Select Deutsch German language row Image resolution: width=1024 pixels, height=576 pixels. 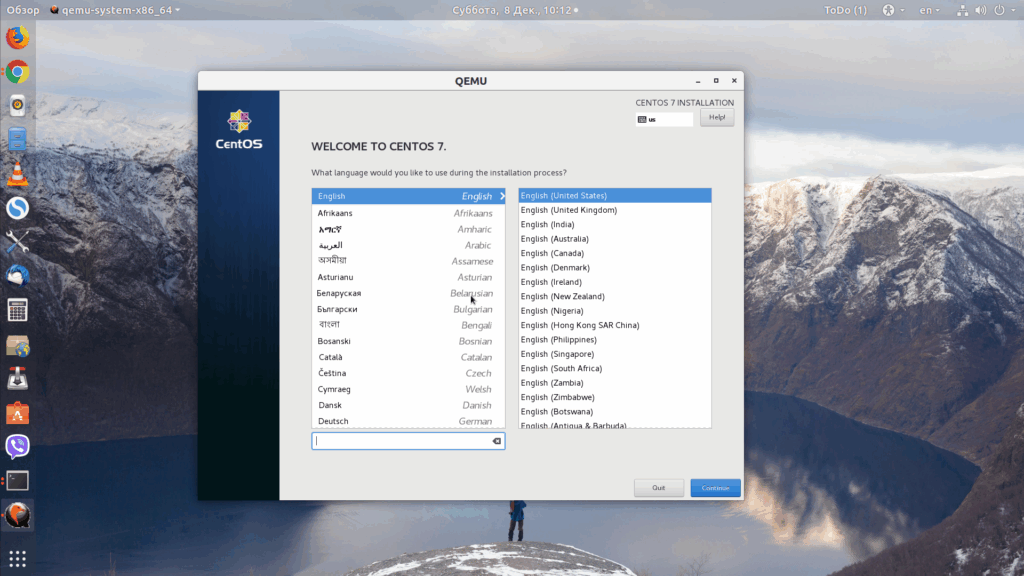point(408,421)
